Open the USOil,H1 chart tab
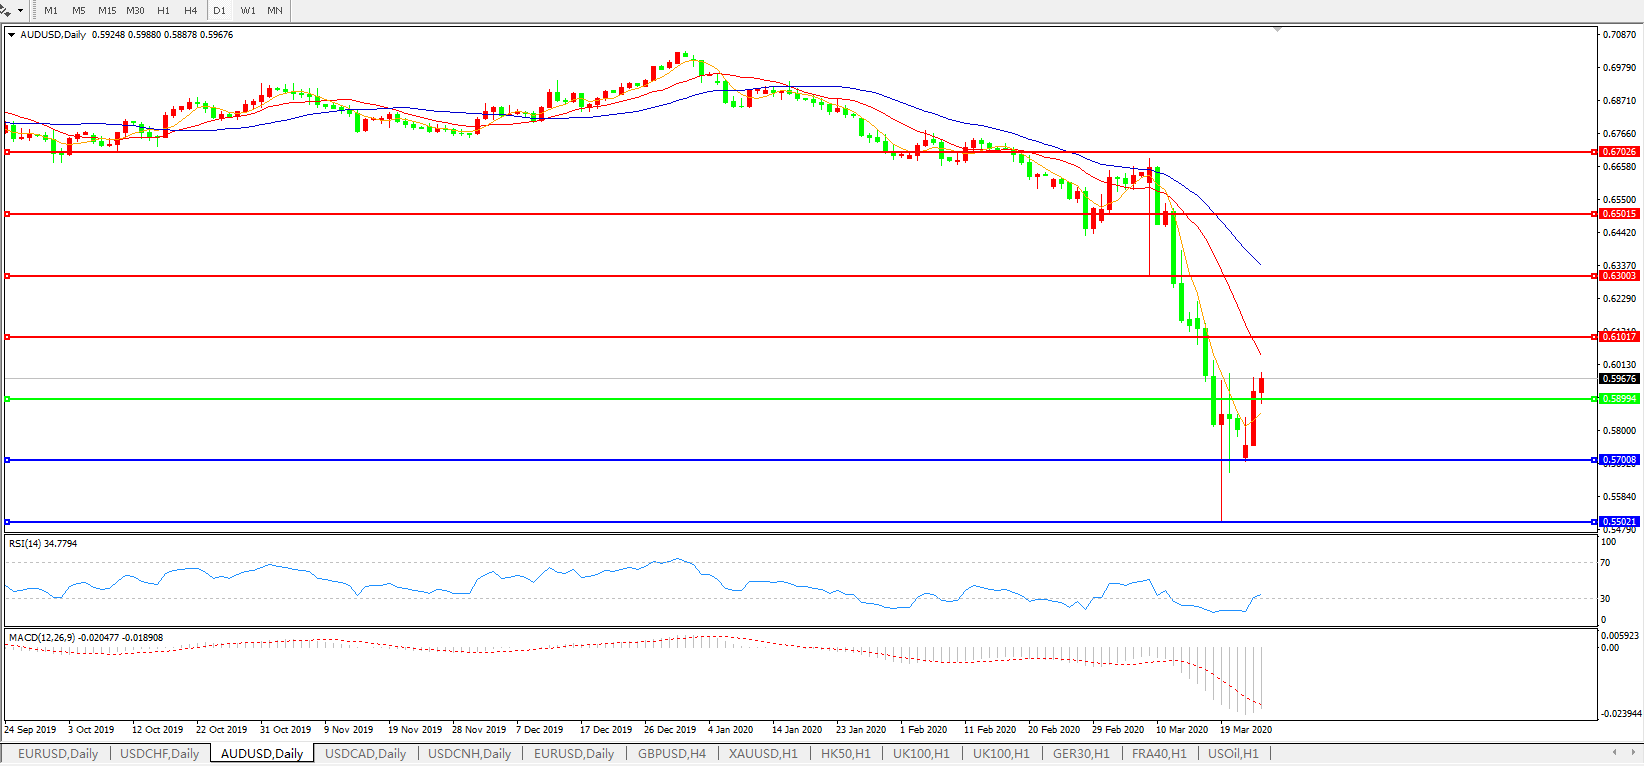1644x766 pixels. coord(1233,754)
